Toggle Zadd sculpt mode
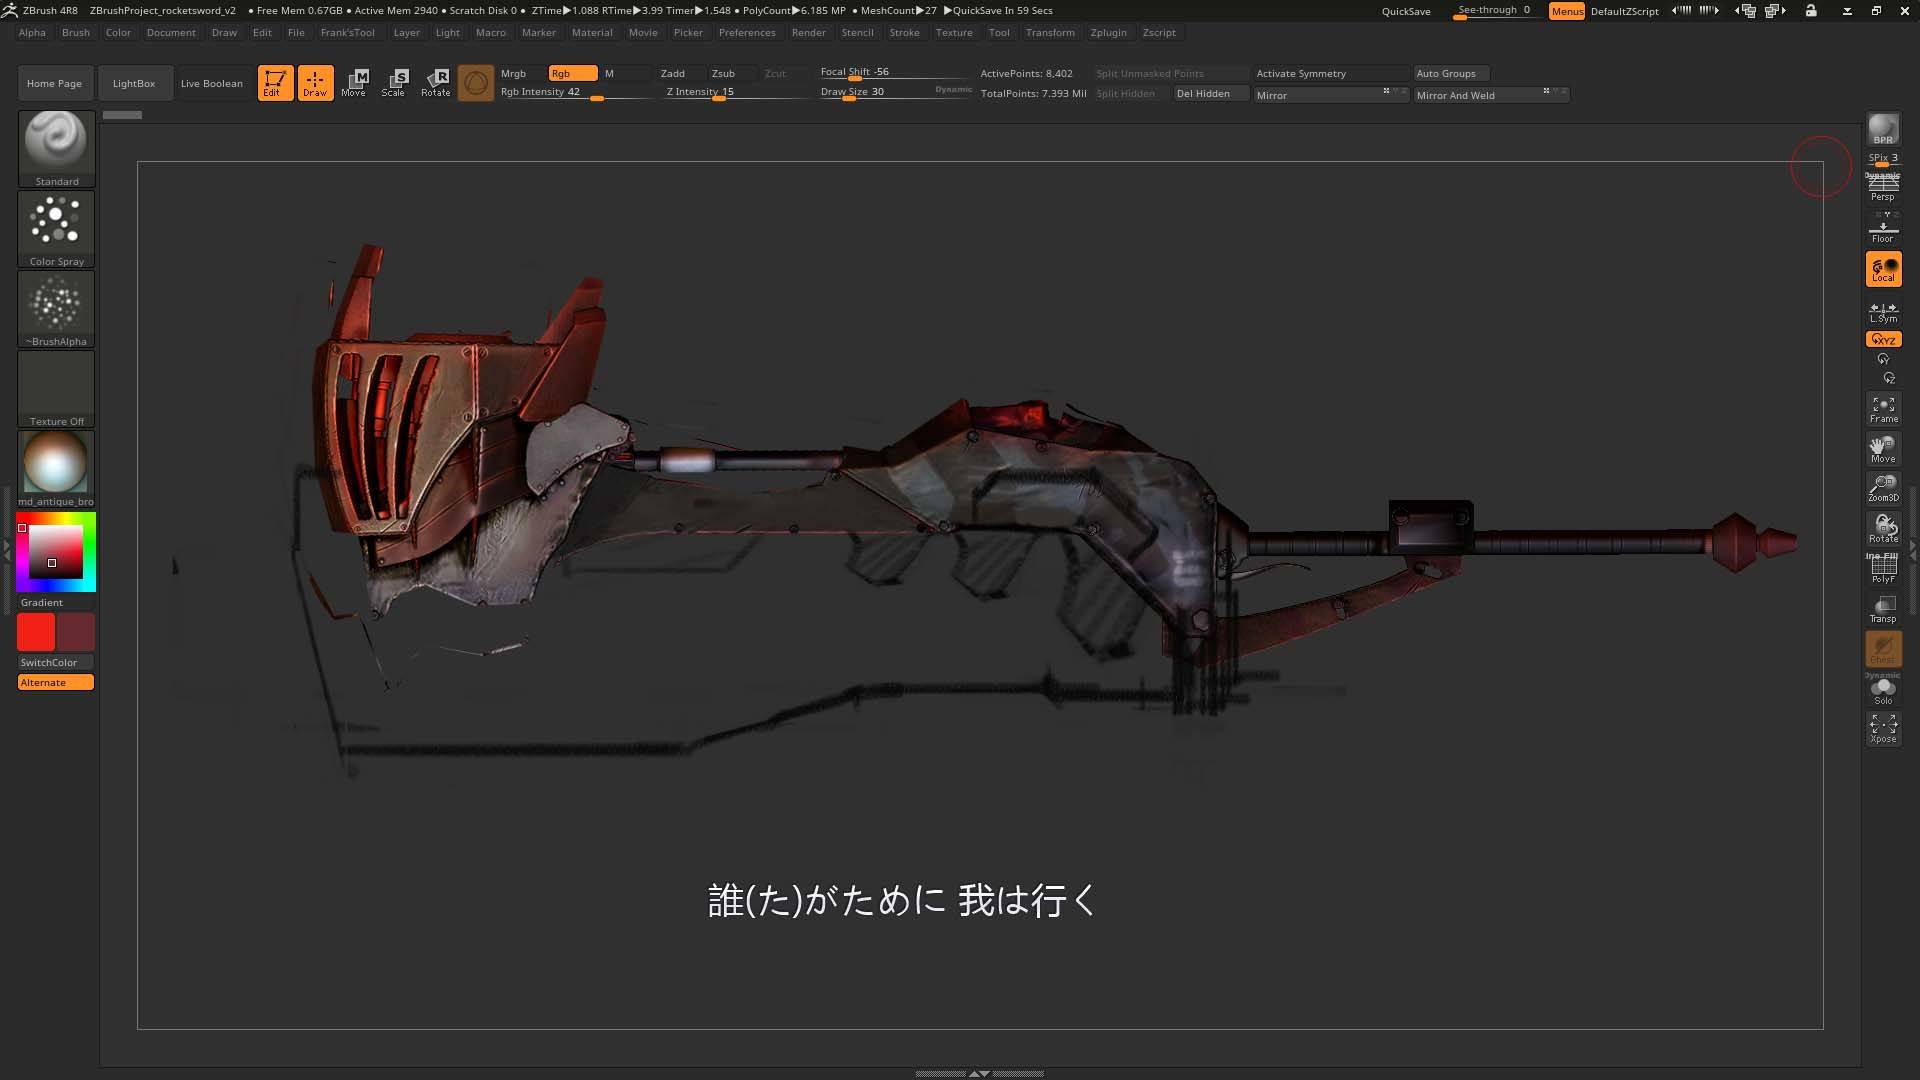The height and width of the screenshot is (1080, 1920). (x=680, y=73)
